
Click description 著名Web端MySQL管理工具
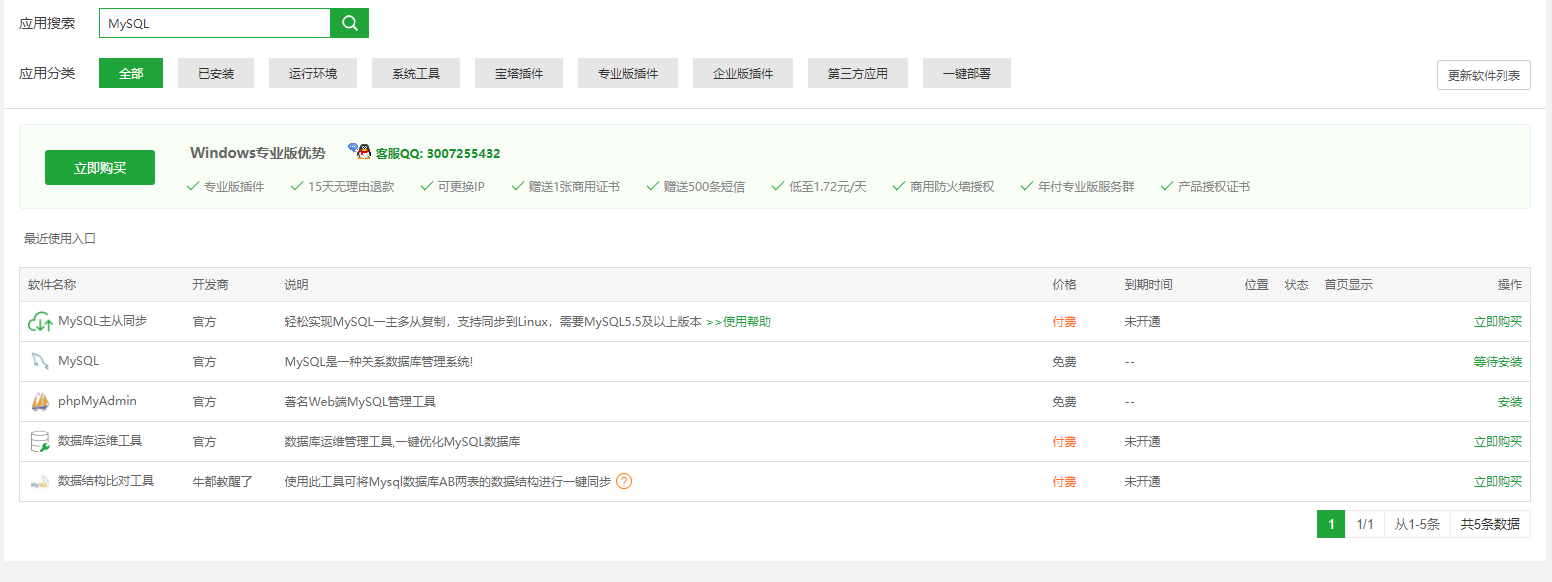(x=360, y=402)
